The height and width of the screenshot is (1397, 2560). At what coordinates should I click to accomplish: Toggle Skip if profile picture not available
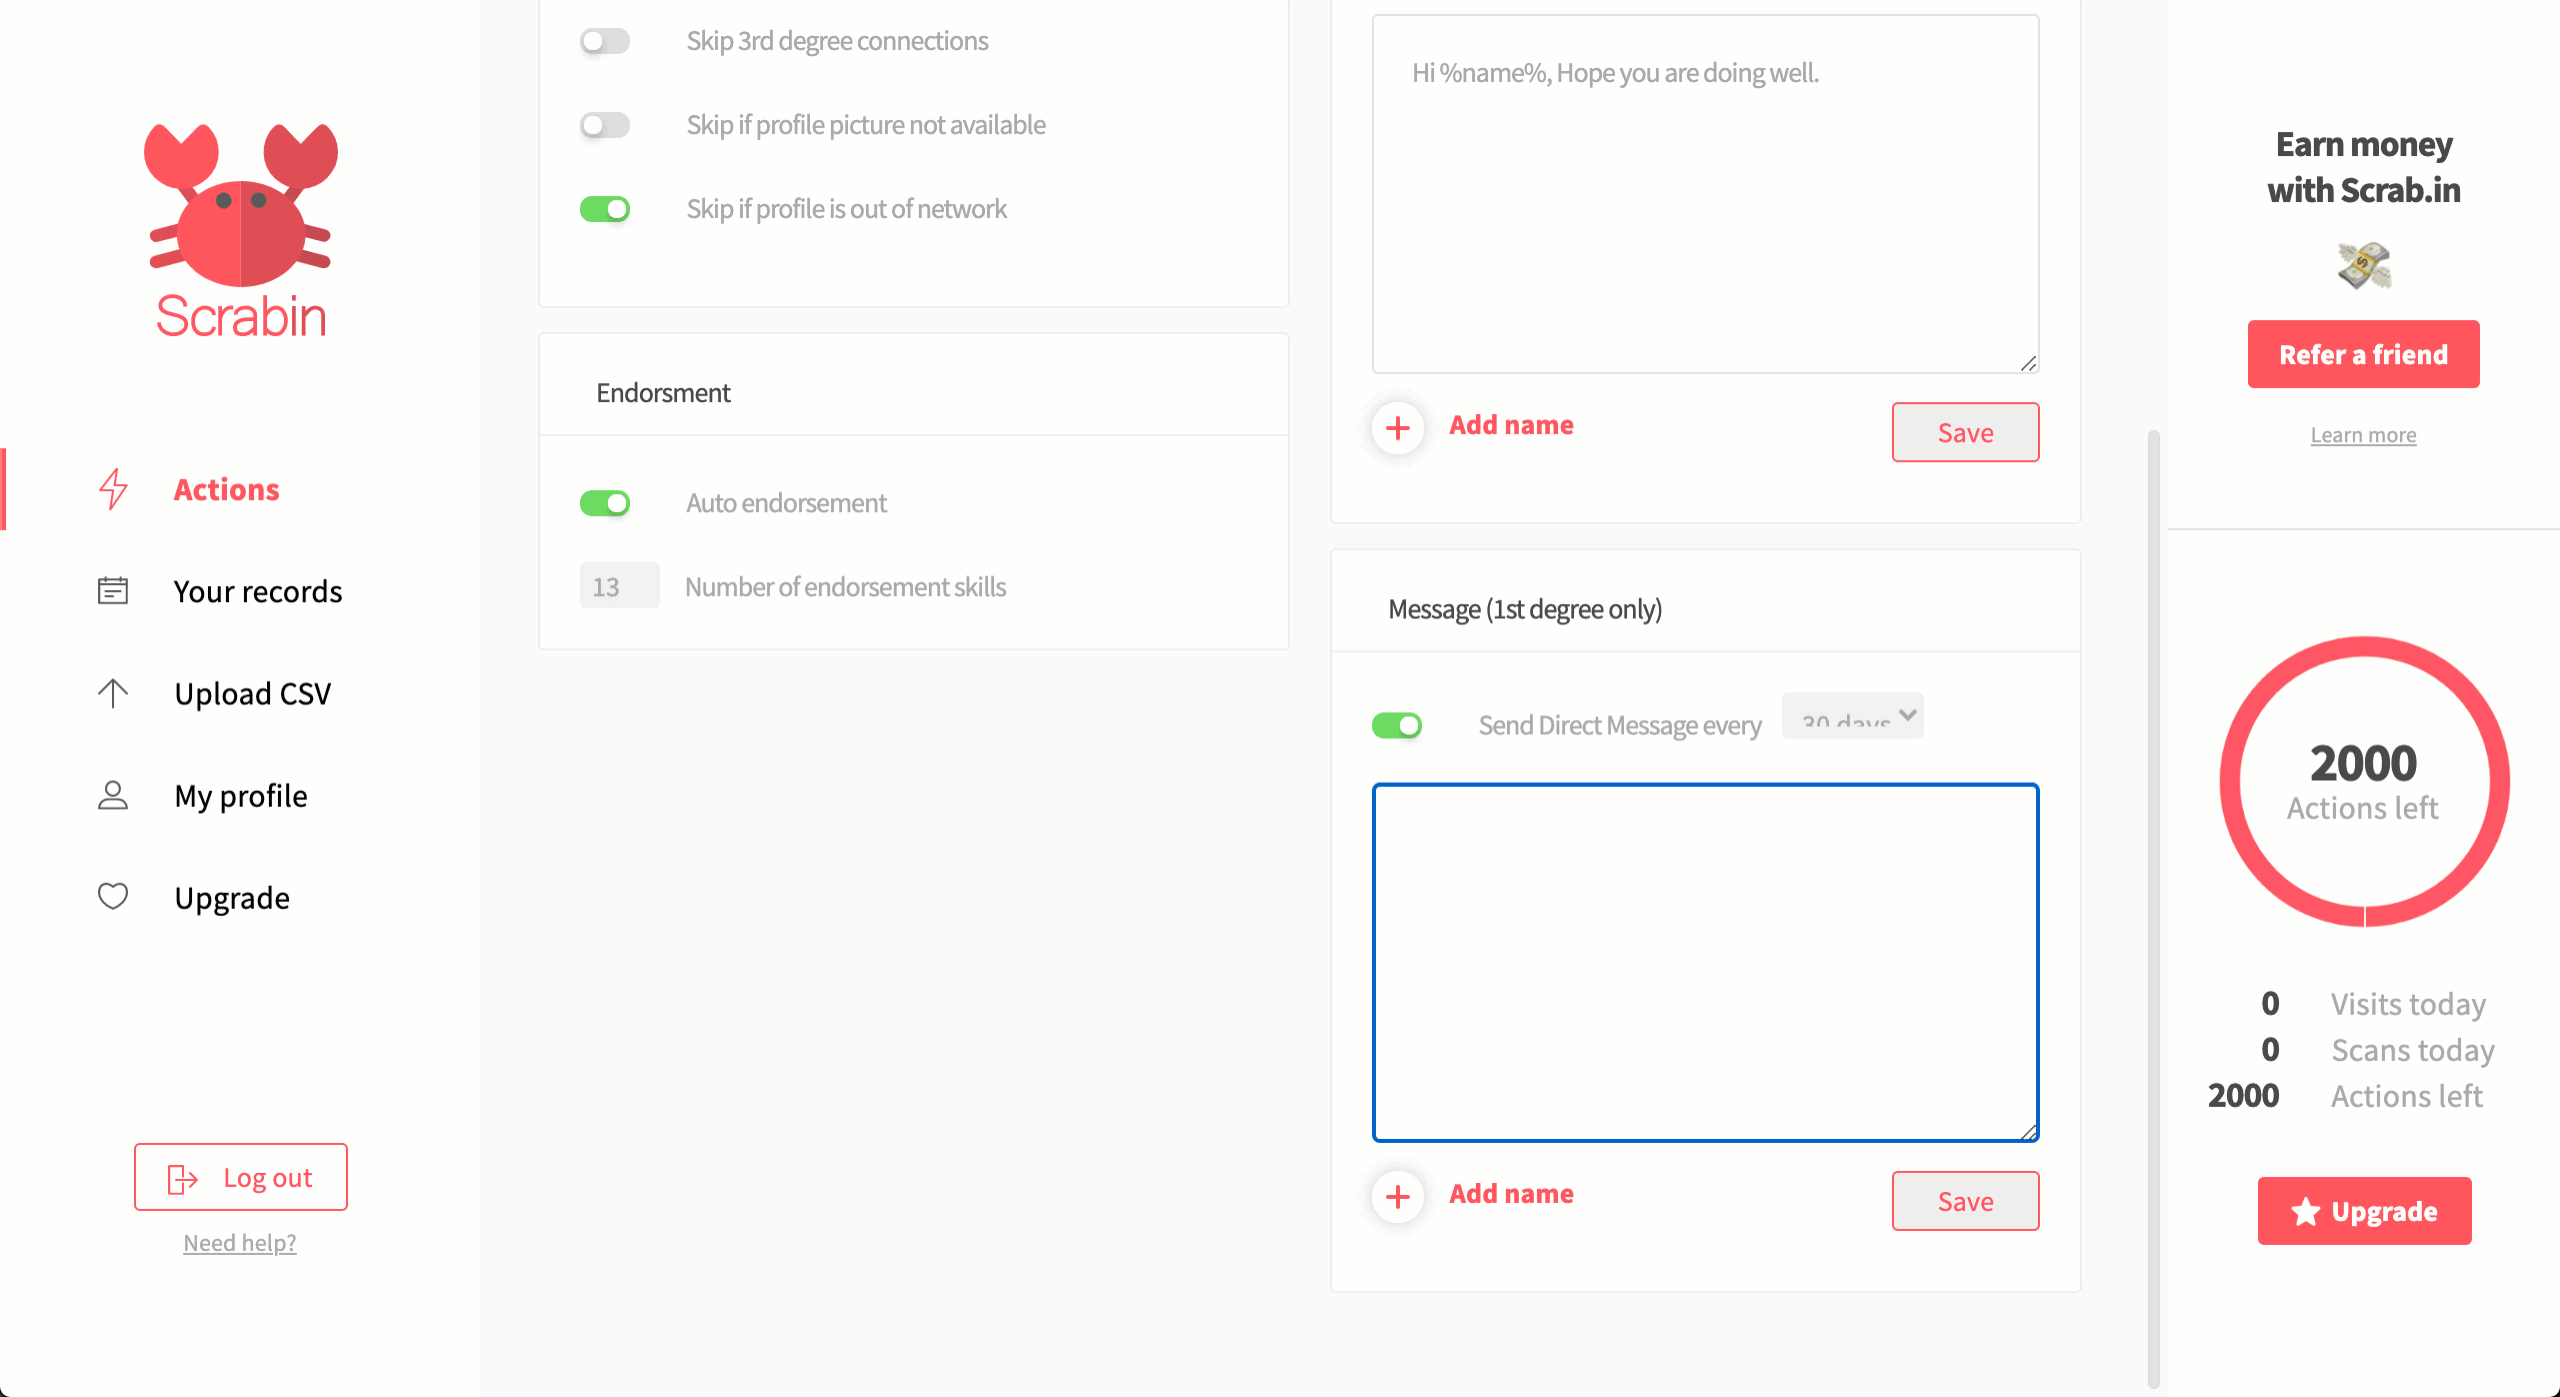(605, 125)
